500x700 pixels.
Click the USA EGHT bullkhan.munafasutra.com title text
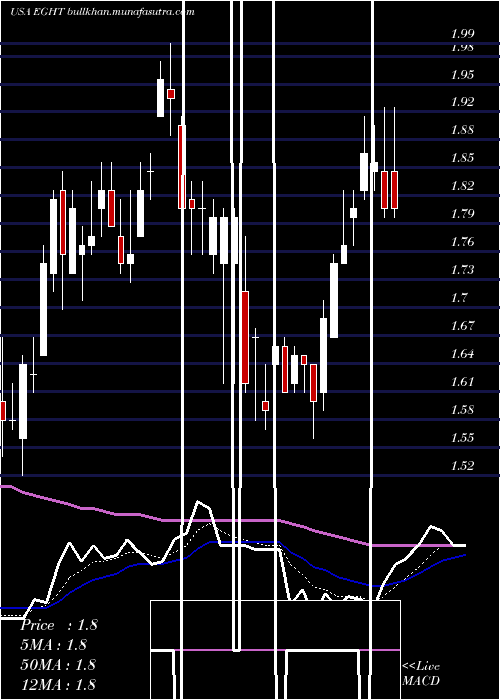click(102, 12)
